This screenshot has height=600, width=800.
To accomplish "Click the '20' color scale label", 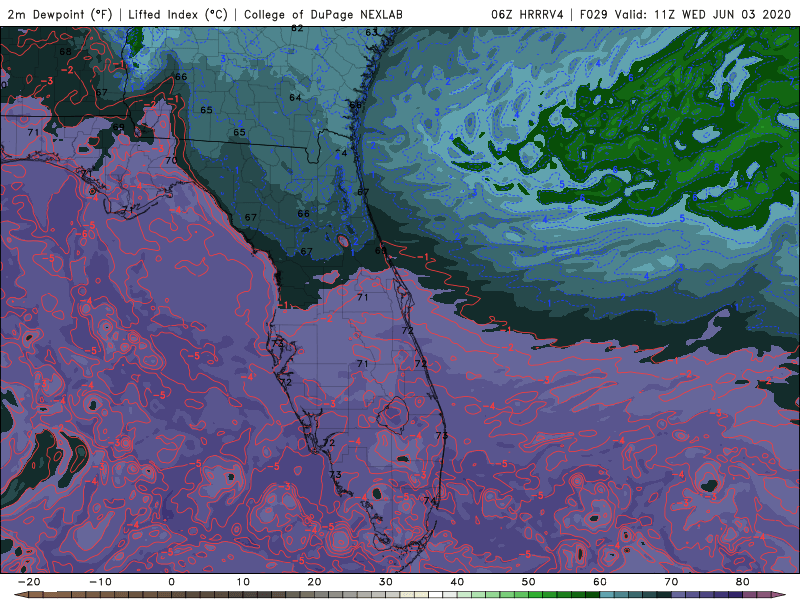I will pos(314,582).
